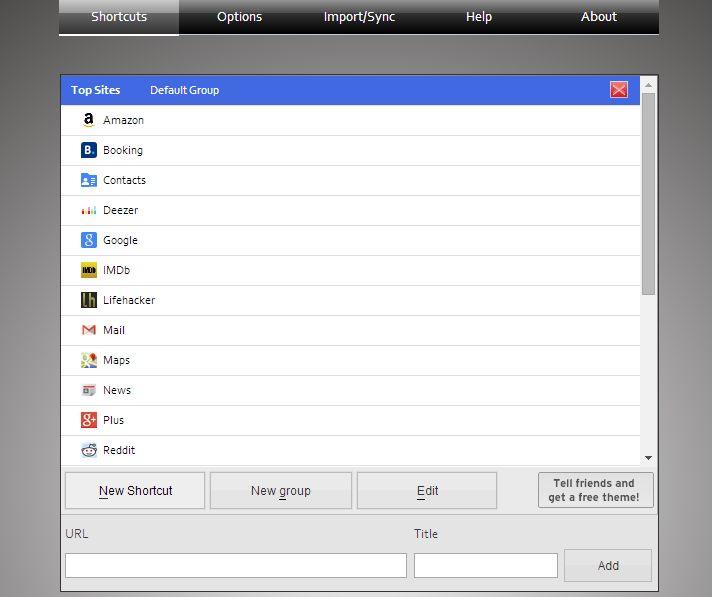The width and height of the screenshot is (712, 597).
Task: Click the Lifehacker icon
Action: point(89,300)
